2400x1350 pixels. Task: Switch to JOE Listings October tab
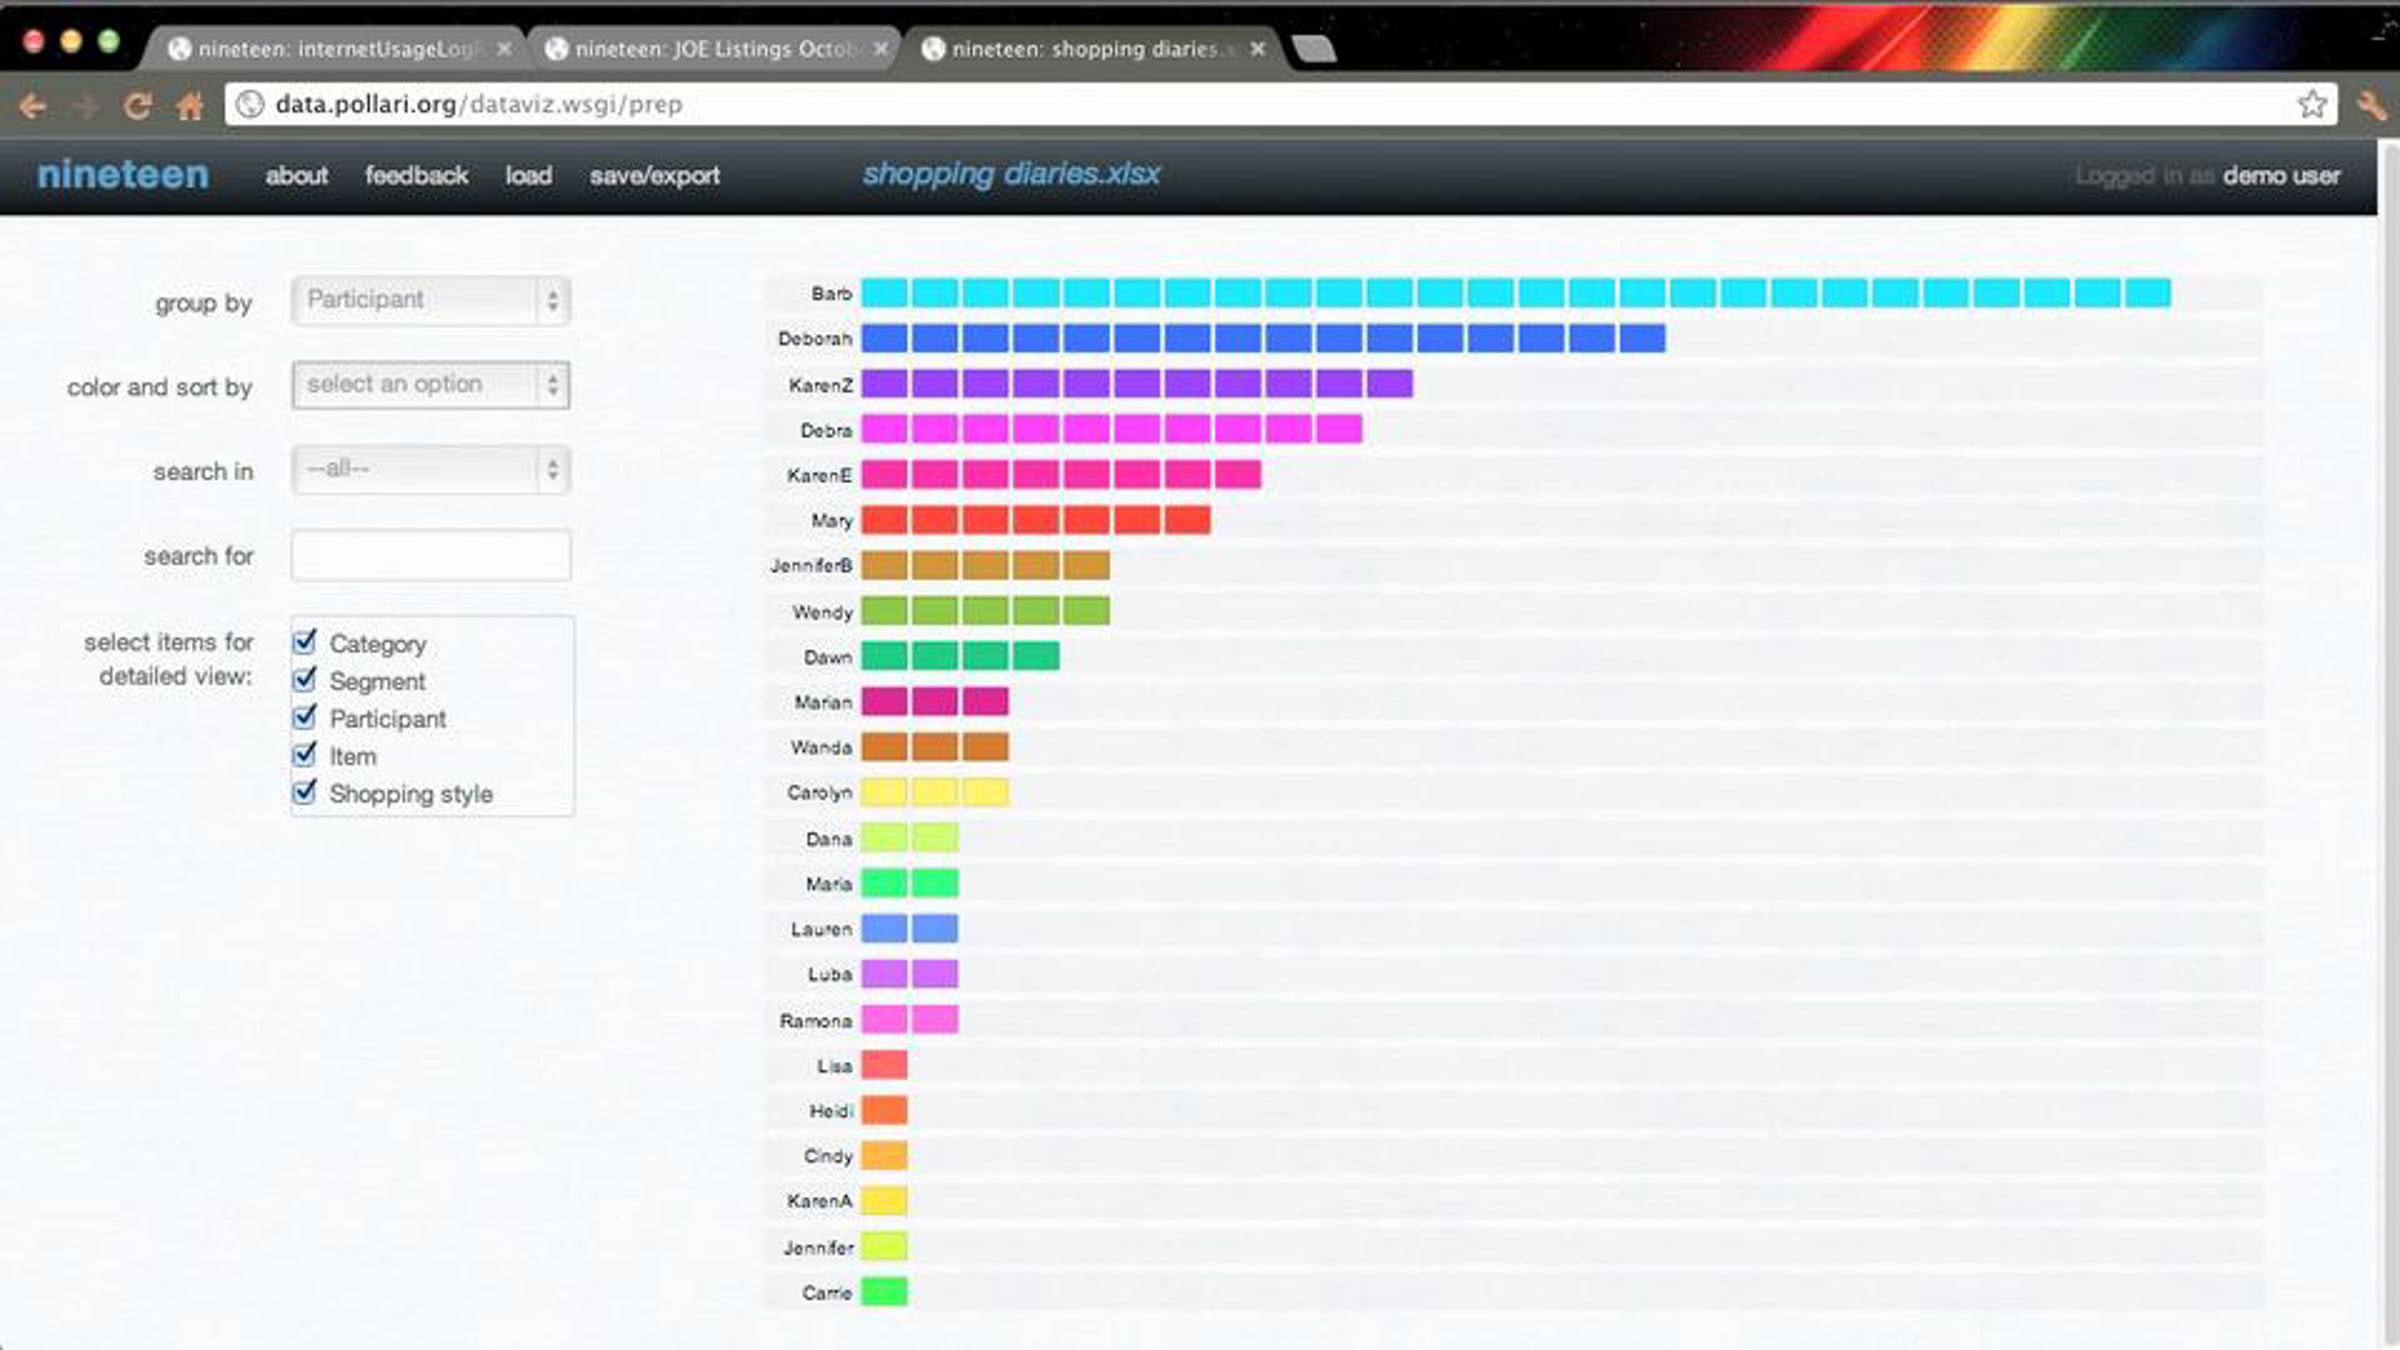coord(715,49)
